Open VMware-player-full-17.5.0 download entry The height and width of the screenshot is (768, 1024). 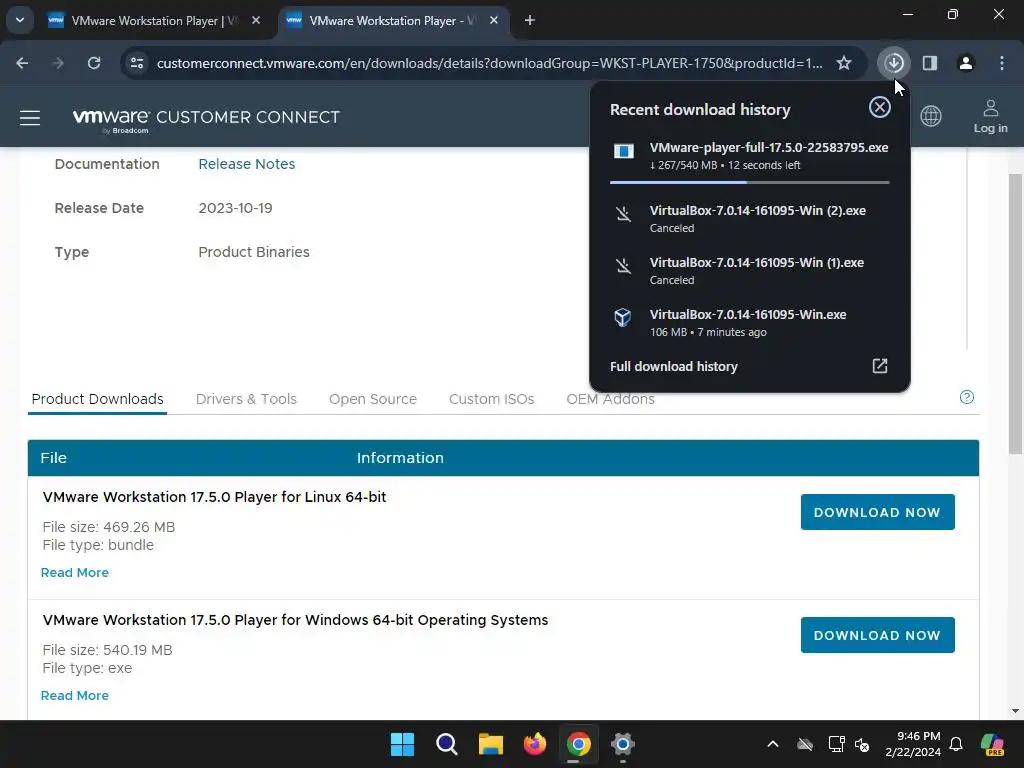tap(750, 156)
